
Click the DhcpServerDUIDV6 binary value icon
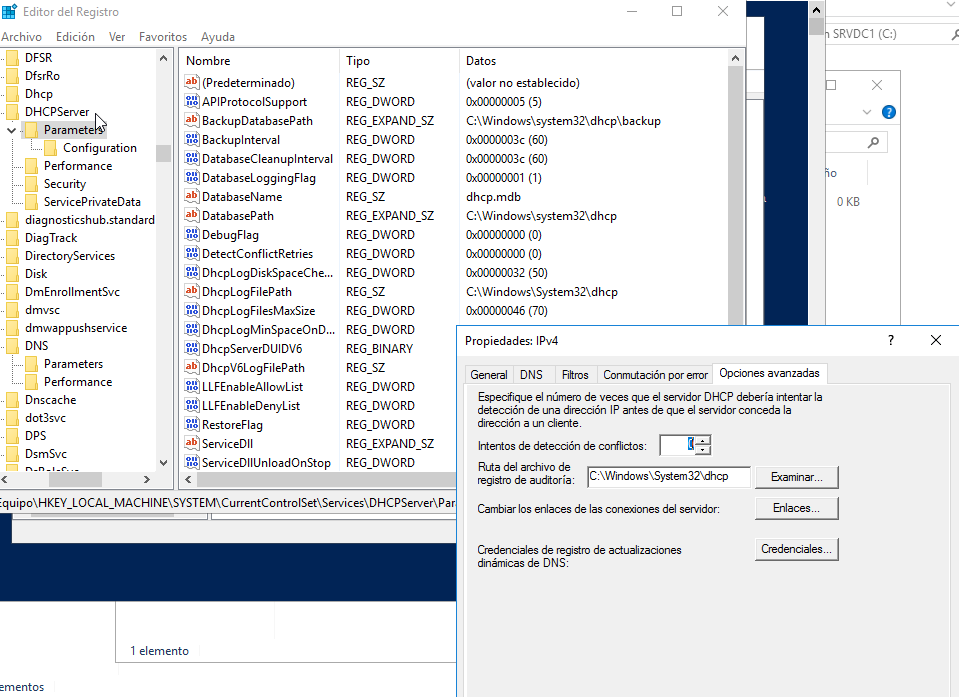[x=193, y=349]
